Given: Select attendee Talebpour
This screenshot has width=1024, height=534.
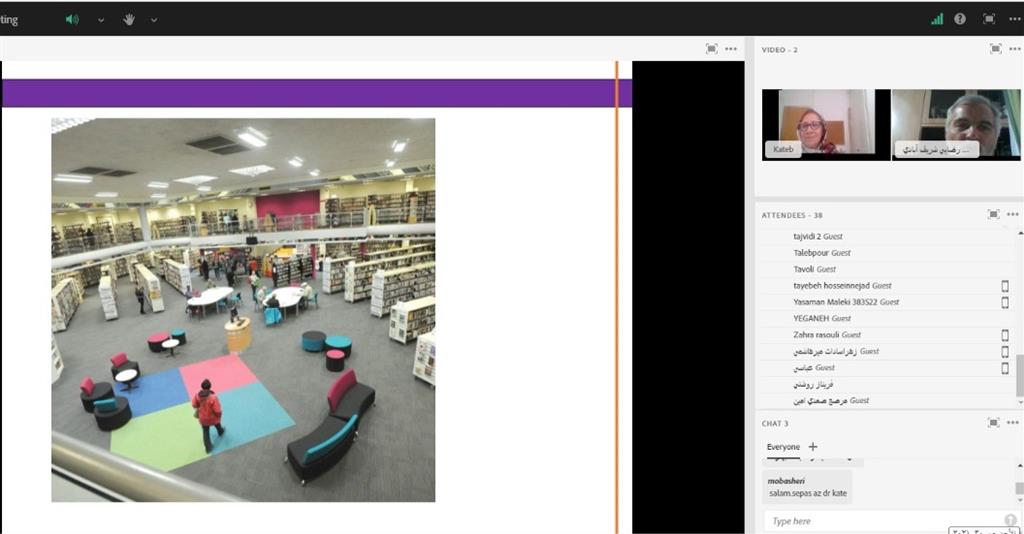Looking at the screenshot, I should [x=822, y=253].
